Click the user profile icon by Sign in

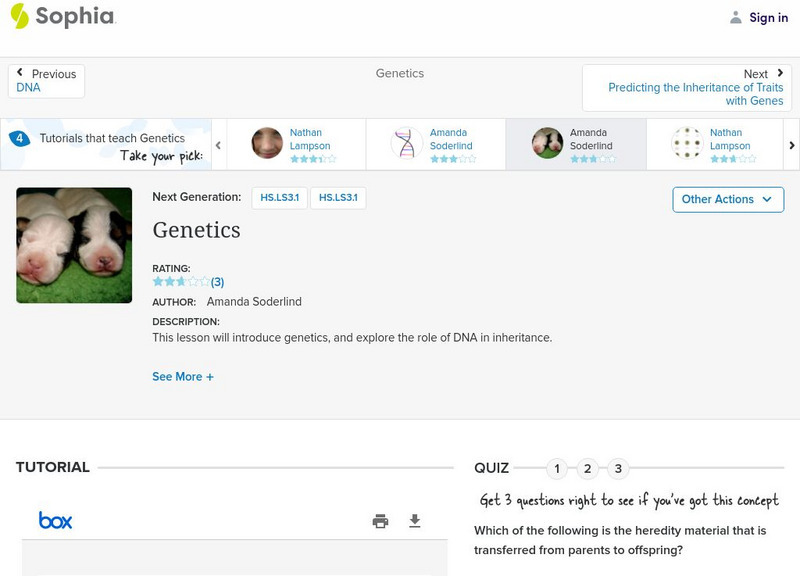coord(736,17)
